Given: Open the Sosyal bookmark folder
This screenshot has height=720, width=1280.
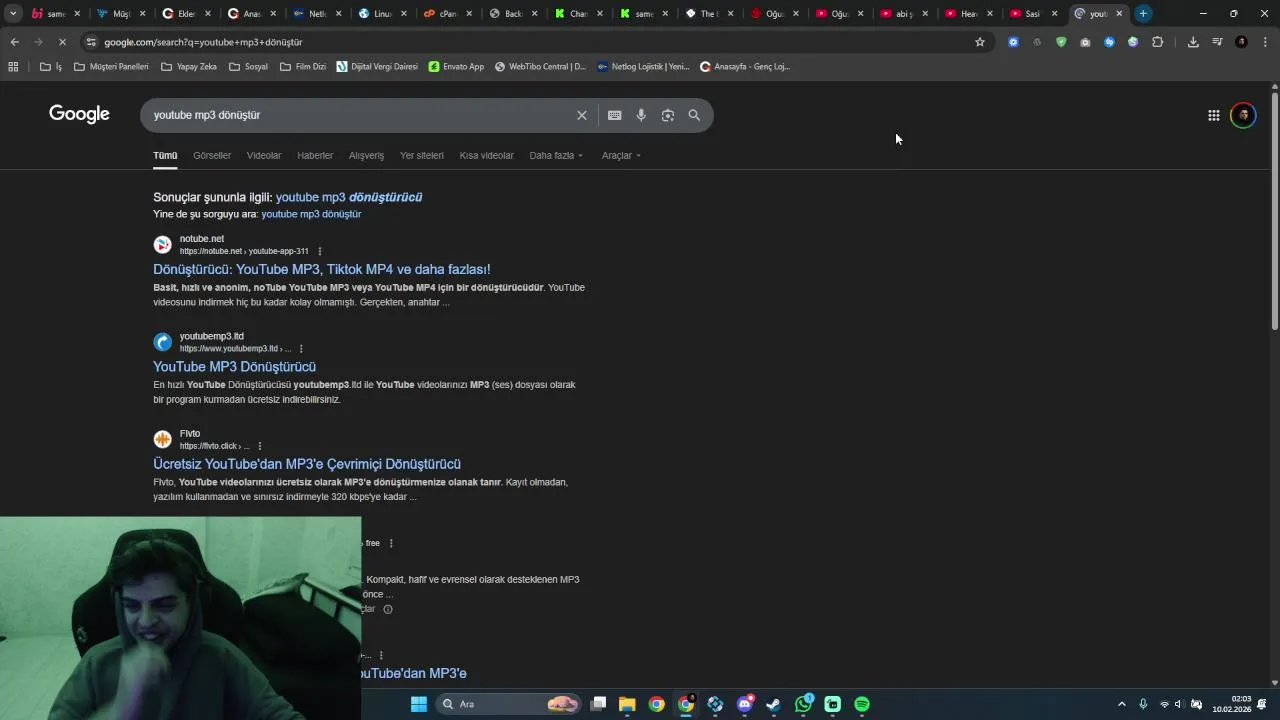Looking at the screenshot, I should click(248, 67).
